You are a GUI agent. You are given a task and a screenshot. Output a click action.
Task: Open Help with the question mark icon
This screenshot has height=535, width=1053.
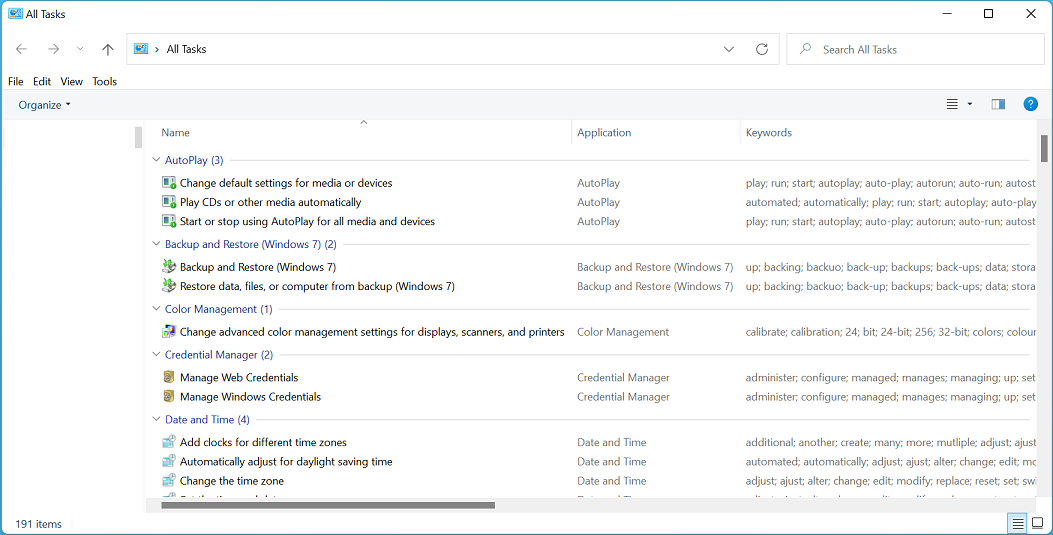coord(1030,104)
